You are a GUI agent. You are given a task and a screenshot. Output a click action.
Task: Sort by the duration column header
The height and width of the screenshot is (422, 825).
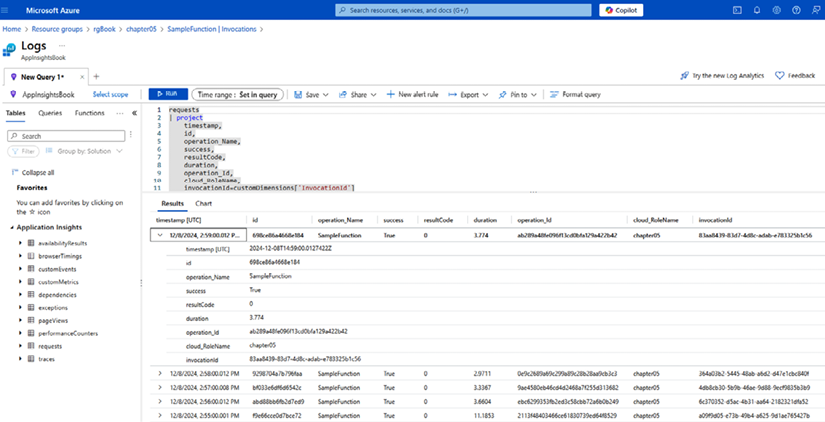(485, 220)
